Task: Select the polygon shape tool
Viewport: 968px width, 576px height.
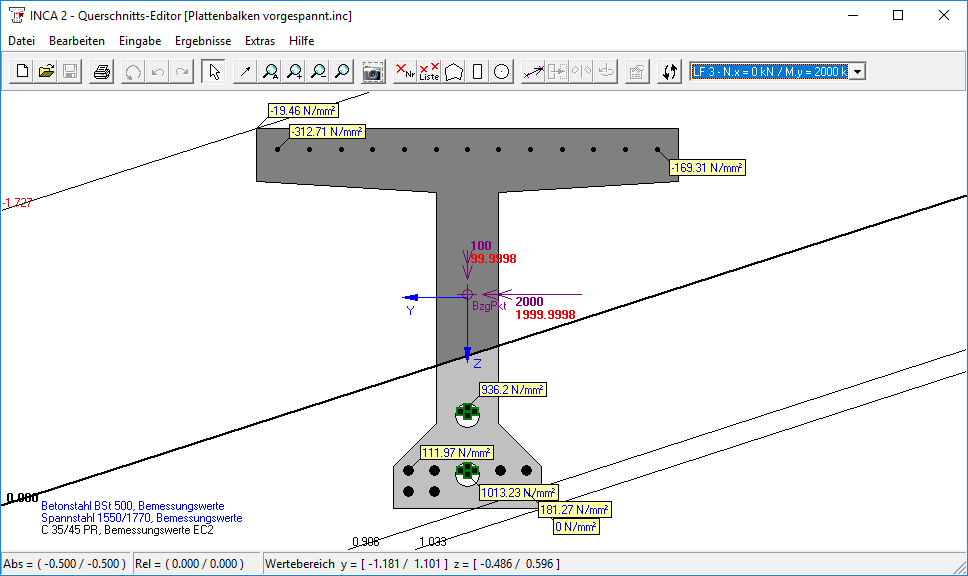Action: (x=454, y=71)
